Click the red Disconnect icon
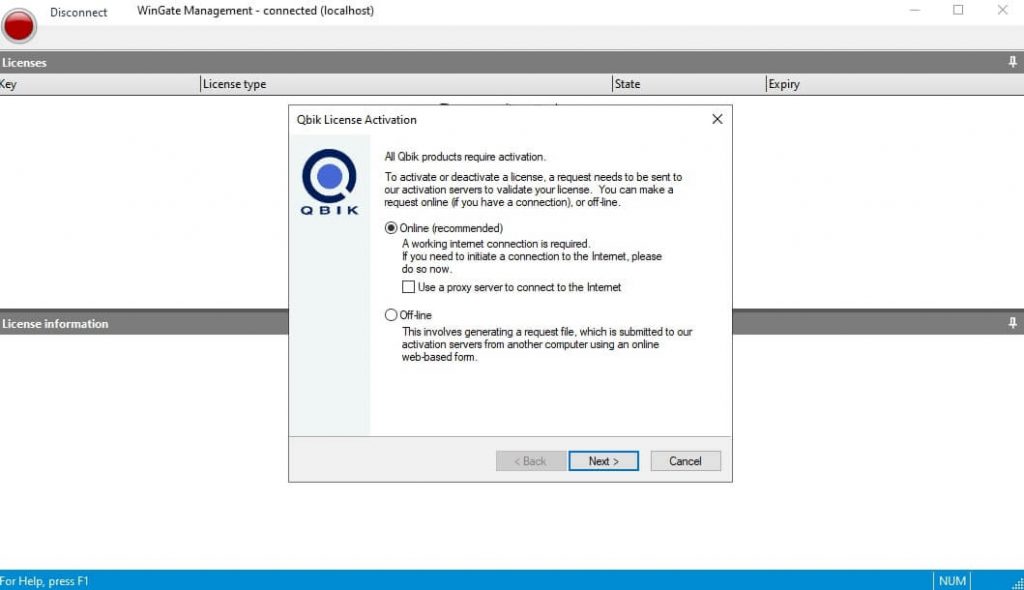The image size is (1024, 590). pyautogui.click(x=19, y=25)
